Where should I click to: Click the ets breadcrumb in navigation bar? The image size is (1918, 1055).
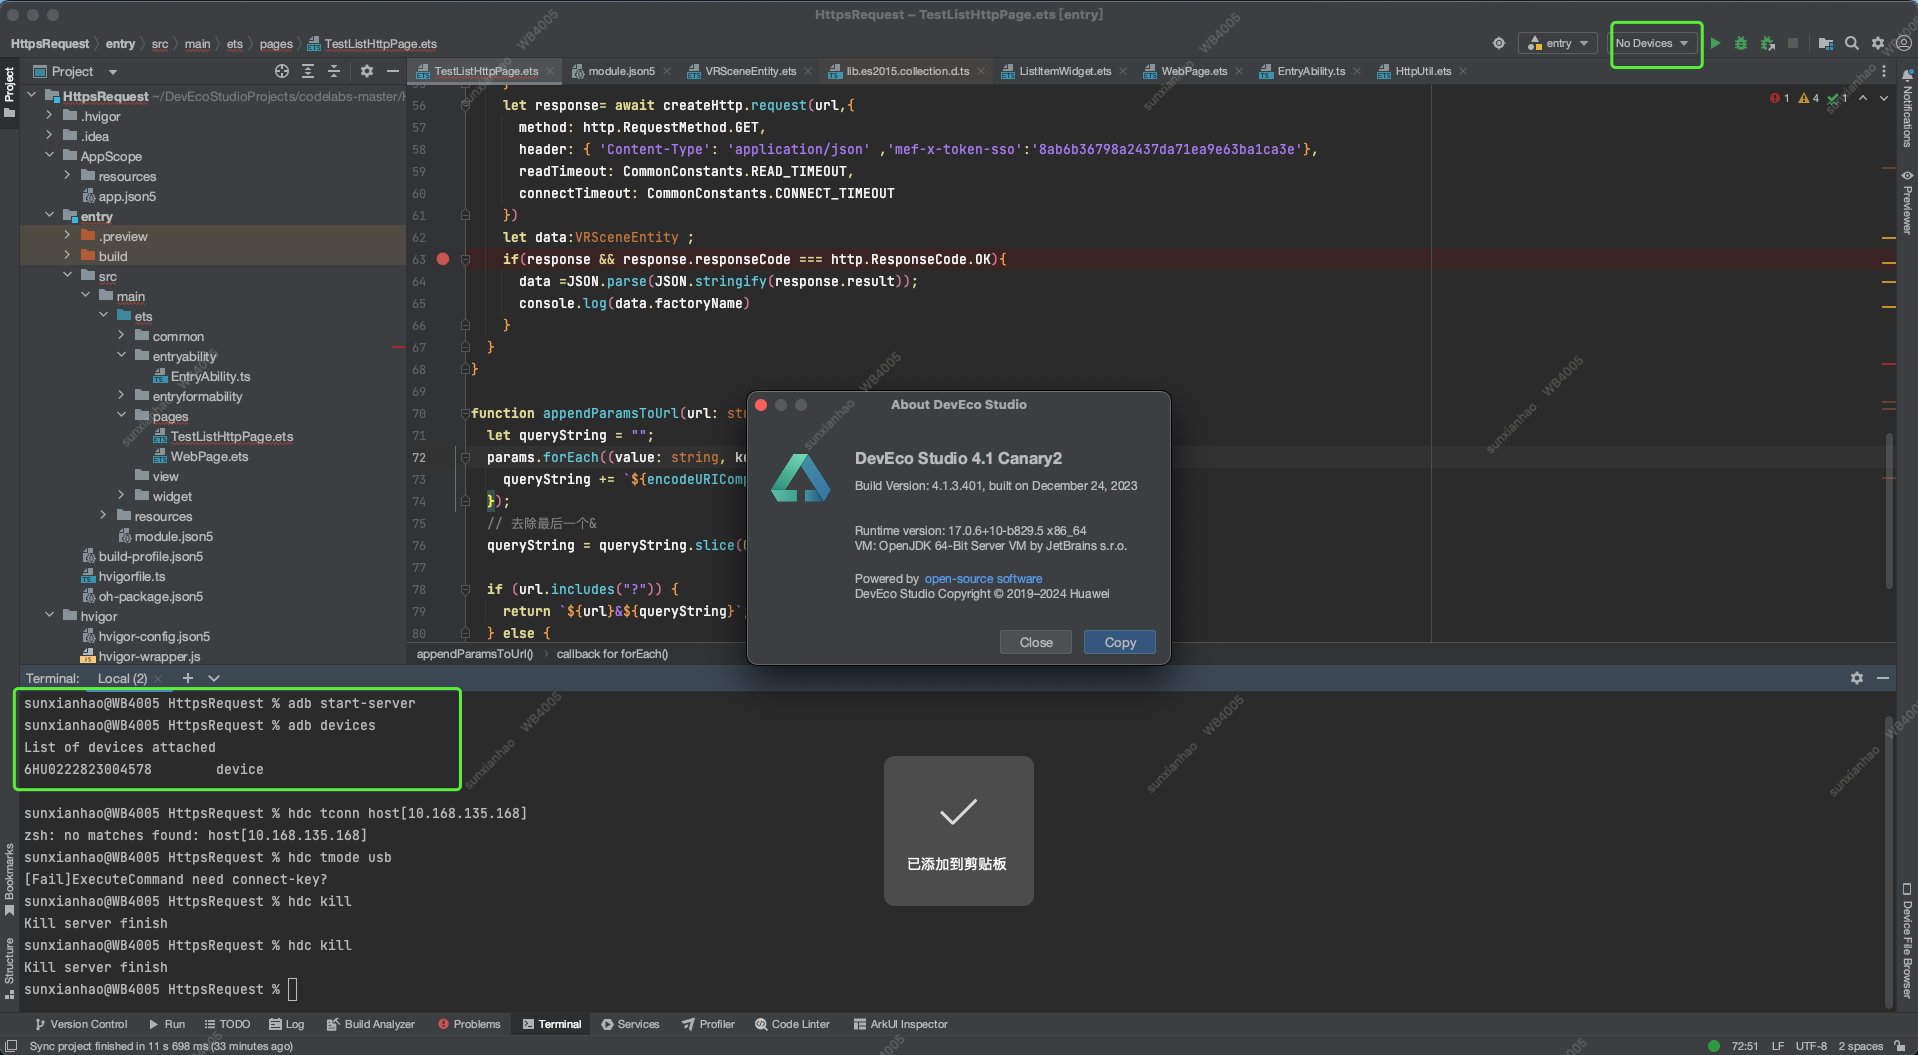click(x=235, y=44)
